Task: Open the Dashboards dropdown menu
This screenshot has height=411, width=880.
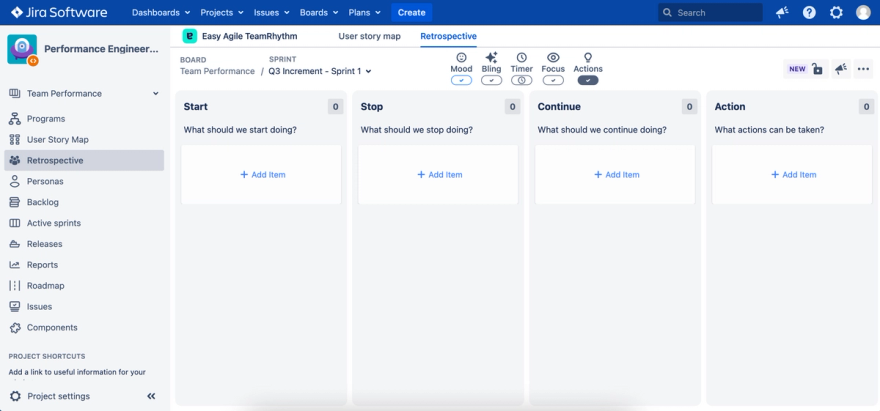Action: (161, 12)
